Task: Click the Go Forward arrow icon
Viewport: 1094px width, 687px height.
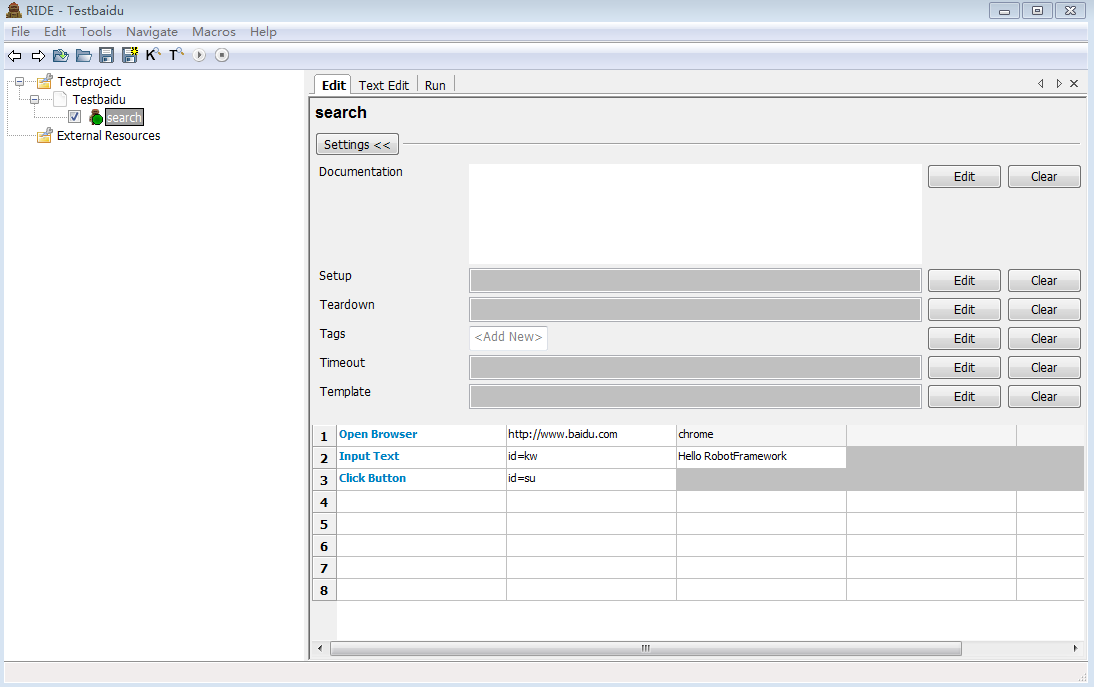Action: click(x=38, y=56)
